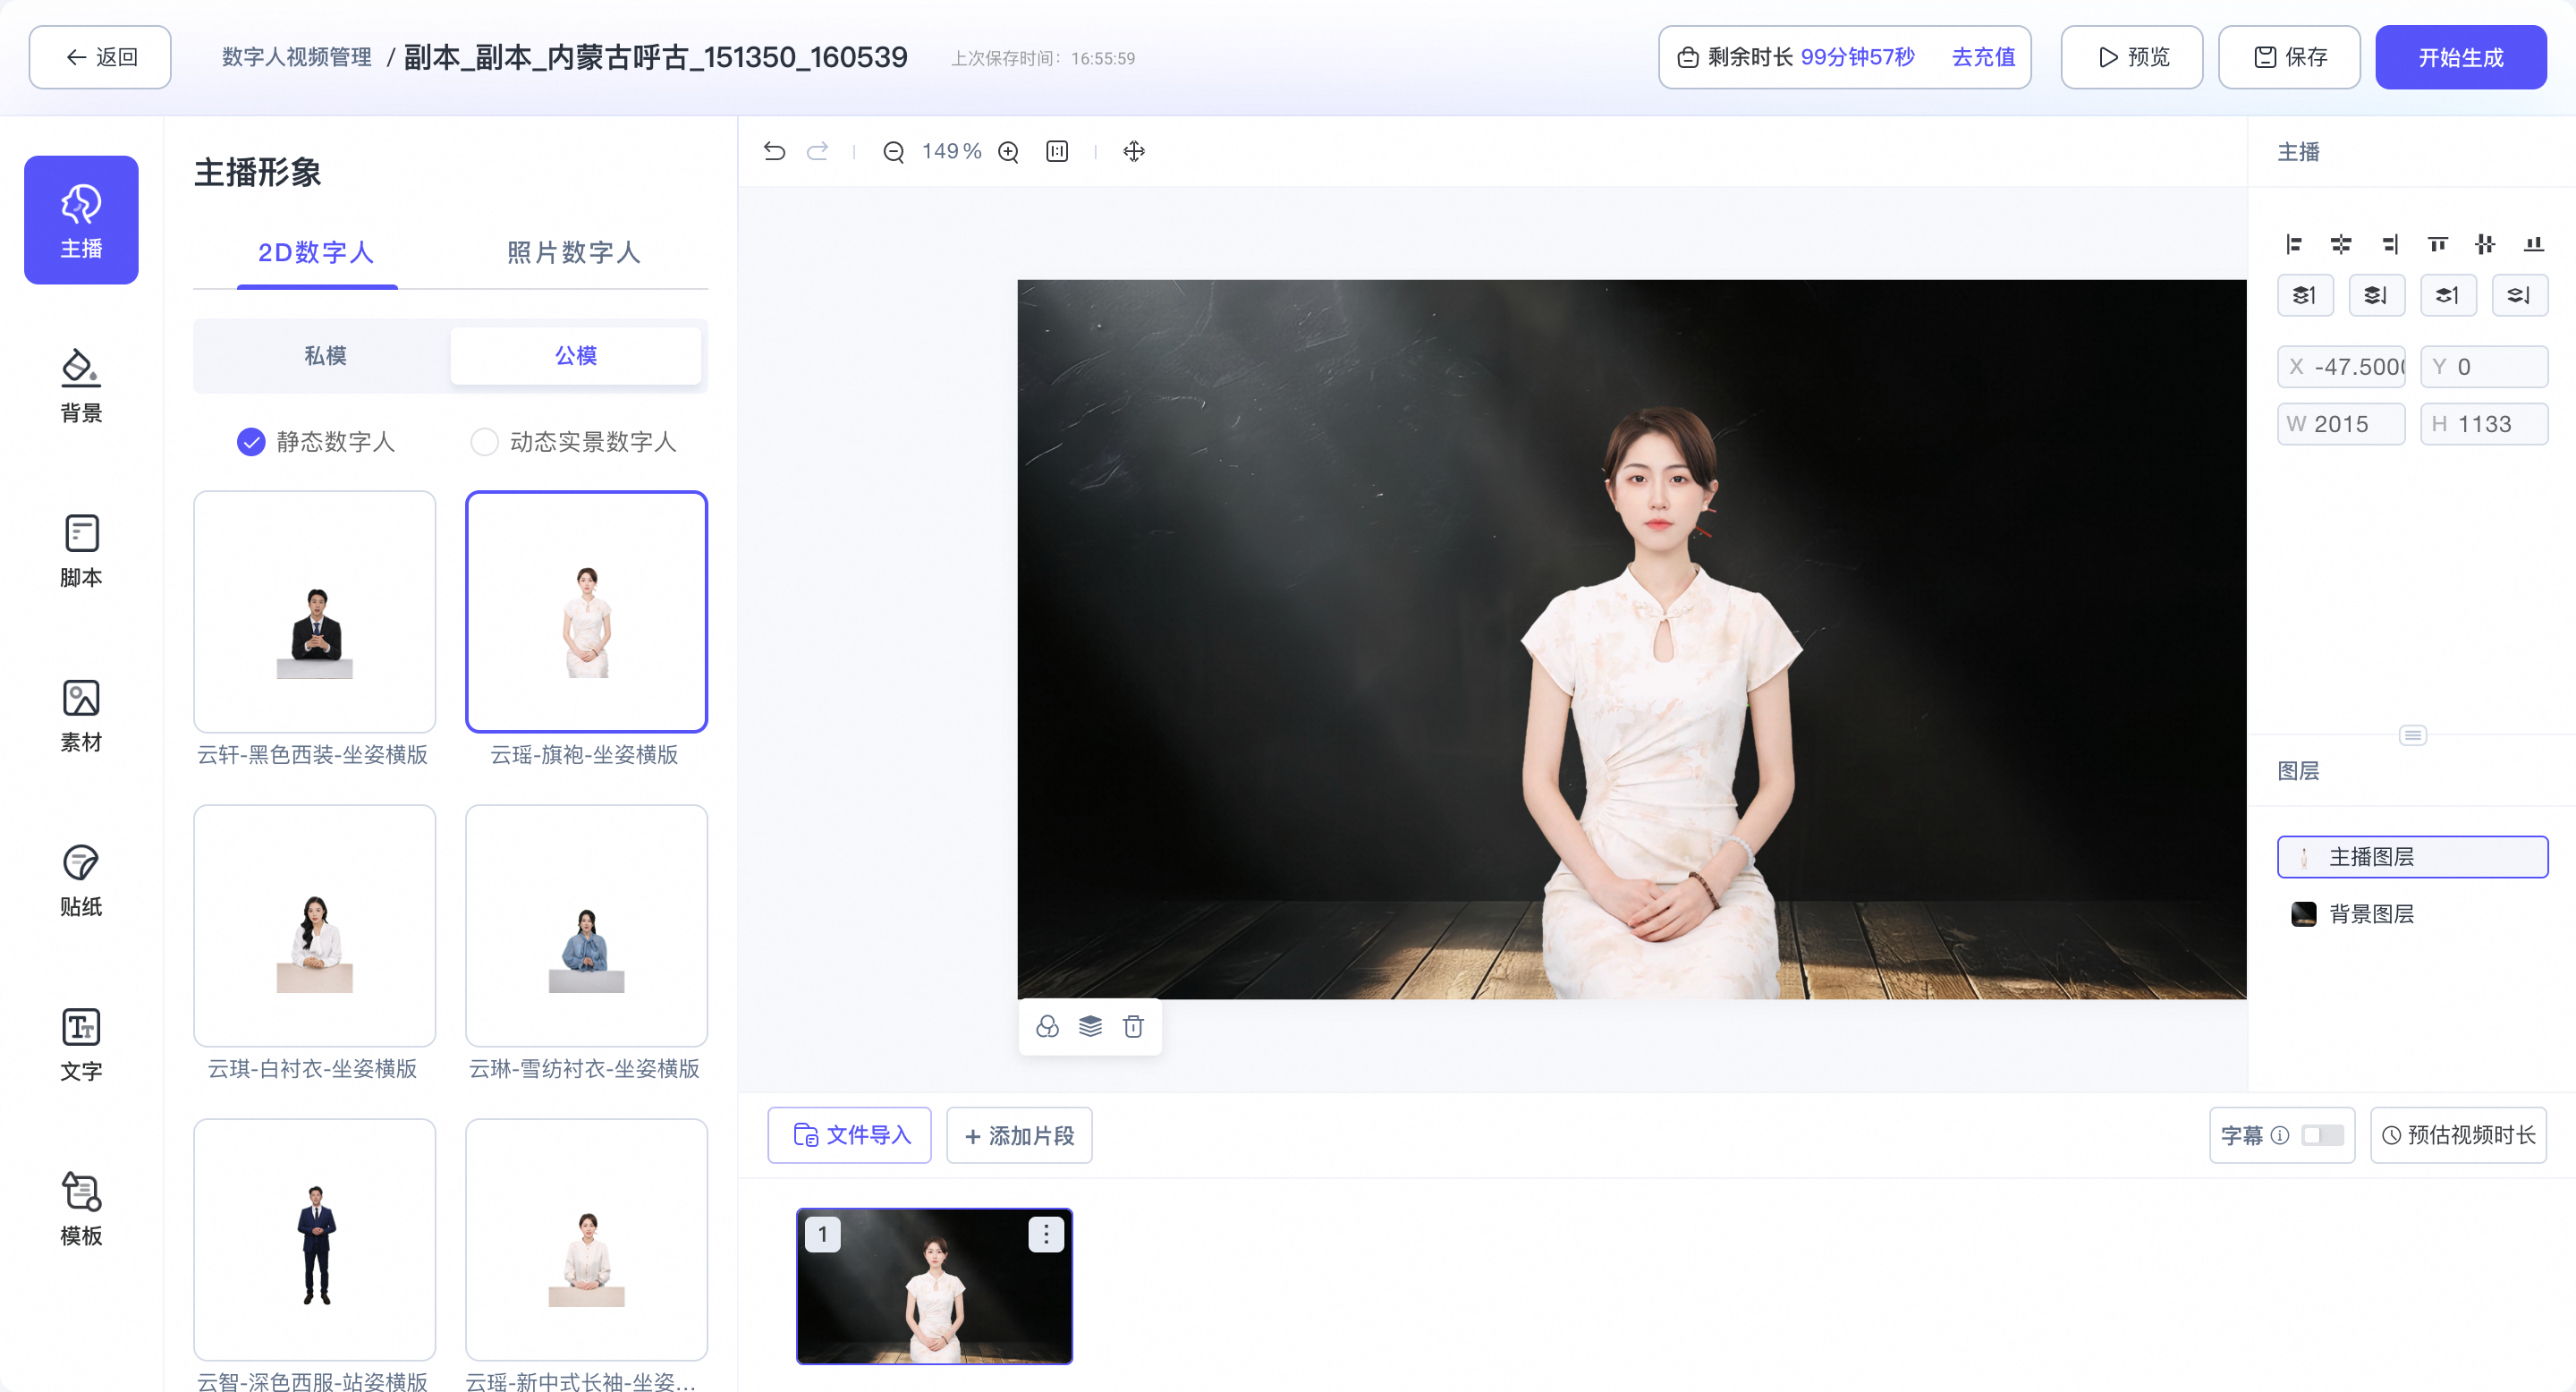Screen dimensions: 2576x1392
Task: Align the anchor to vertical center
Action: click(x=2485, y=244)
